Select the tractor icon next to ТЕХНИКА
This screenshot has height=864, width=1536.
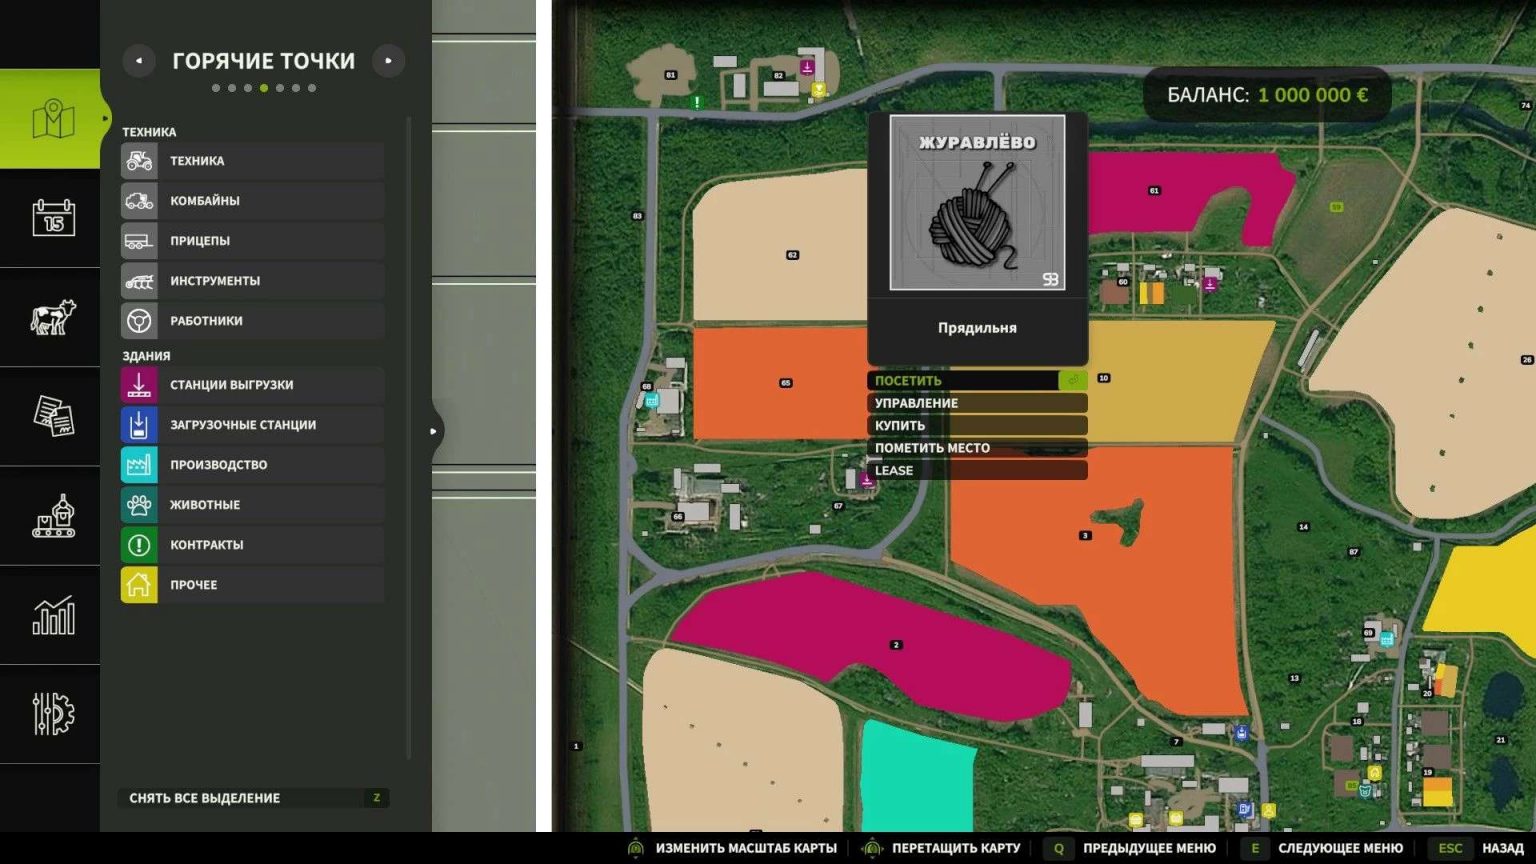click(139, 161)
